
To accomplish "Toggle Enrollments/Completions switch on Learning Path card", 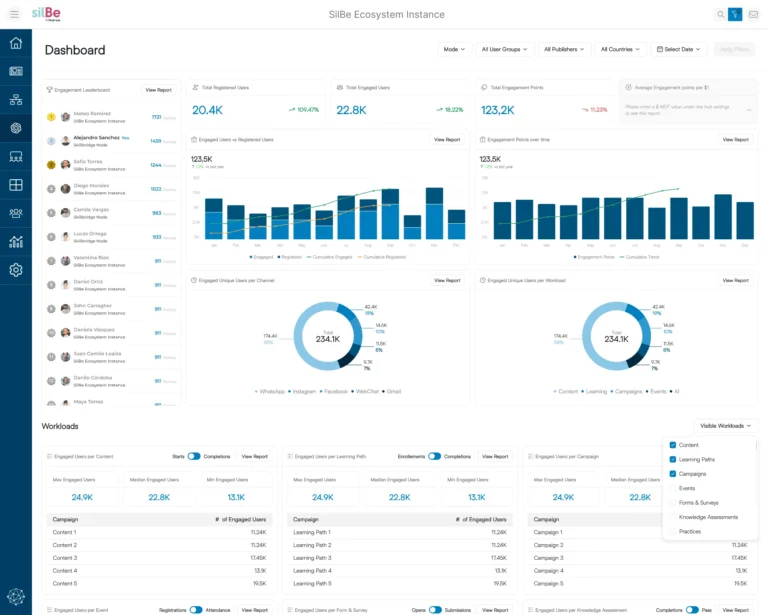I will [x=434, y=456].
